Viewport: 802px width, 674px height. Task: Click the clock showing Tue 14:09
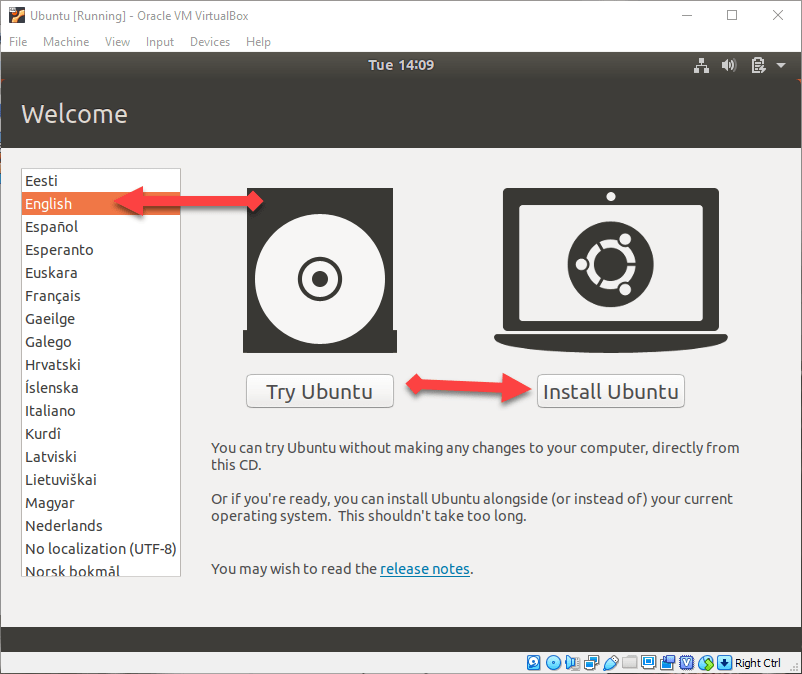[x=400, y=66]
